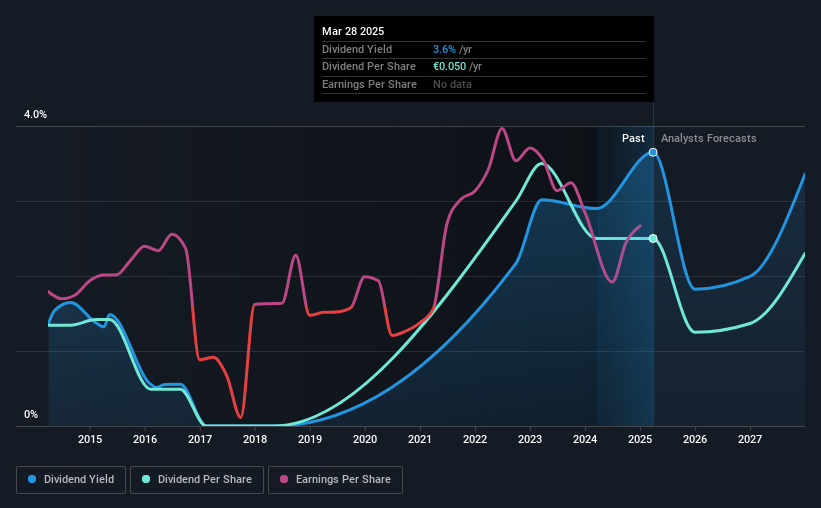Screen dimensions: 821x508
Task: Click the 2024 x-axis label
Action: pyautogui.click(x=585, y=439)
